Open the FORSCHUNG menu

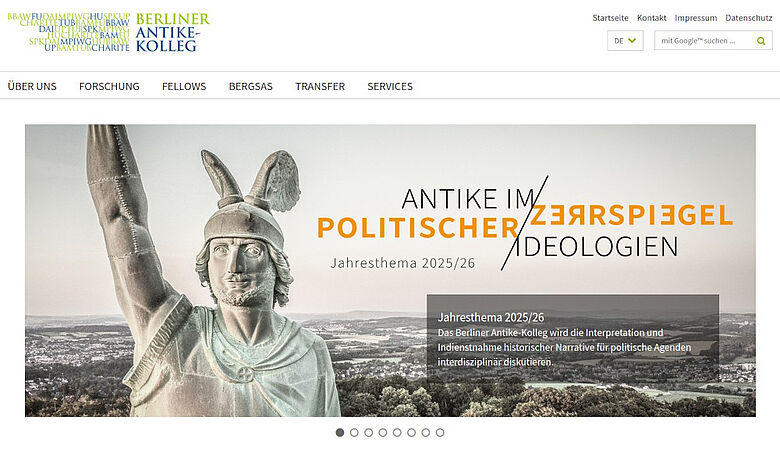tap(109, 87)
